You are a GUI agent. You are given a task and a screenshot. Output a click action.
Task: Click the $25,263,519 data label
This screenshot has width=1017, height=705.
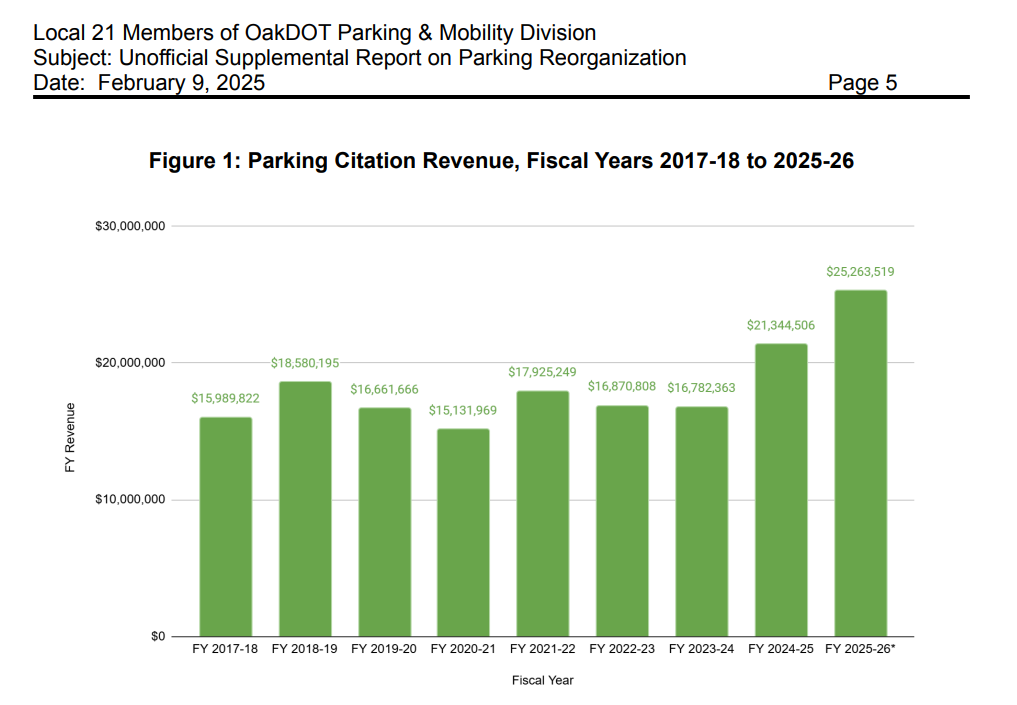pyautogui.click(x=860, y=271)
